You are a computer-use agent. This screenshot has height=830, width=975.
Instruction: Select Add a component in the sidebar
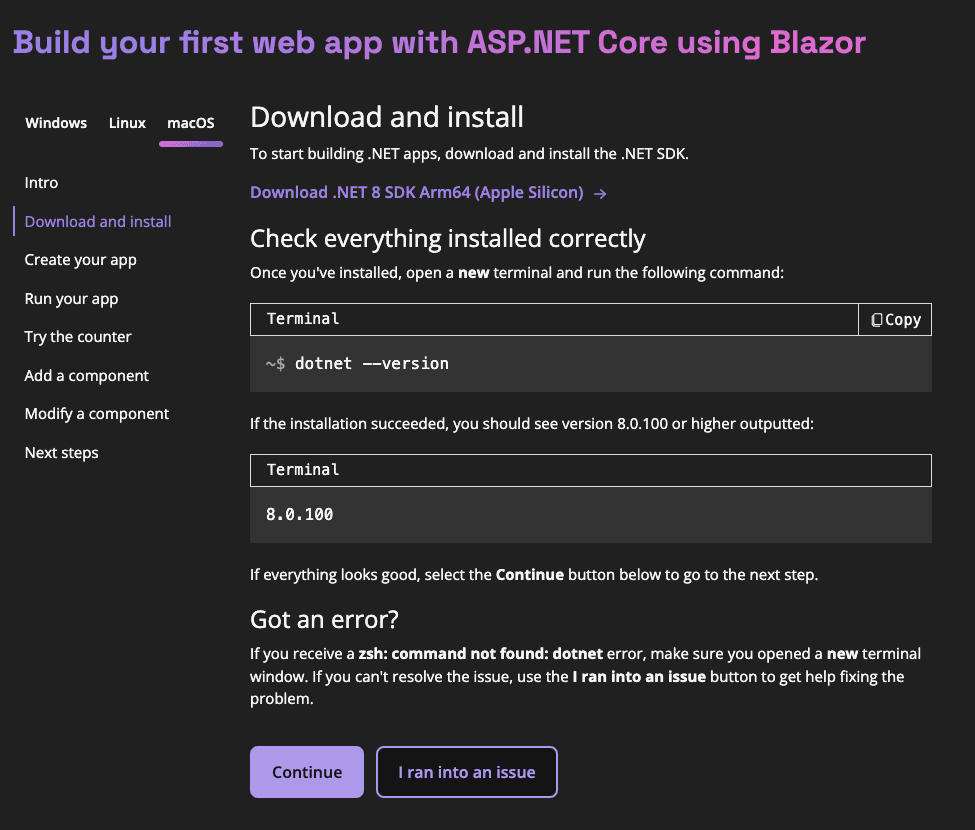(x=86, y=375)
